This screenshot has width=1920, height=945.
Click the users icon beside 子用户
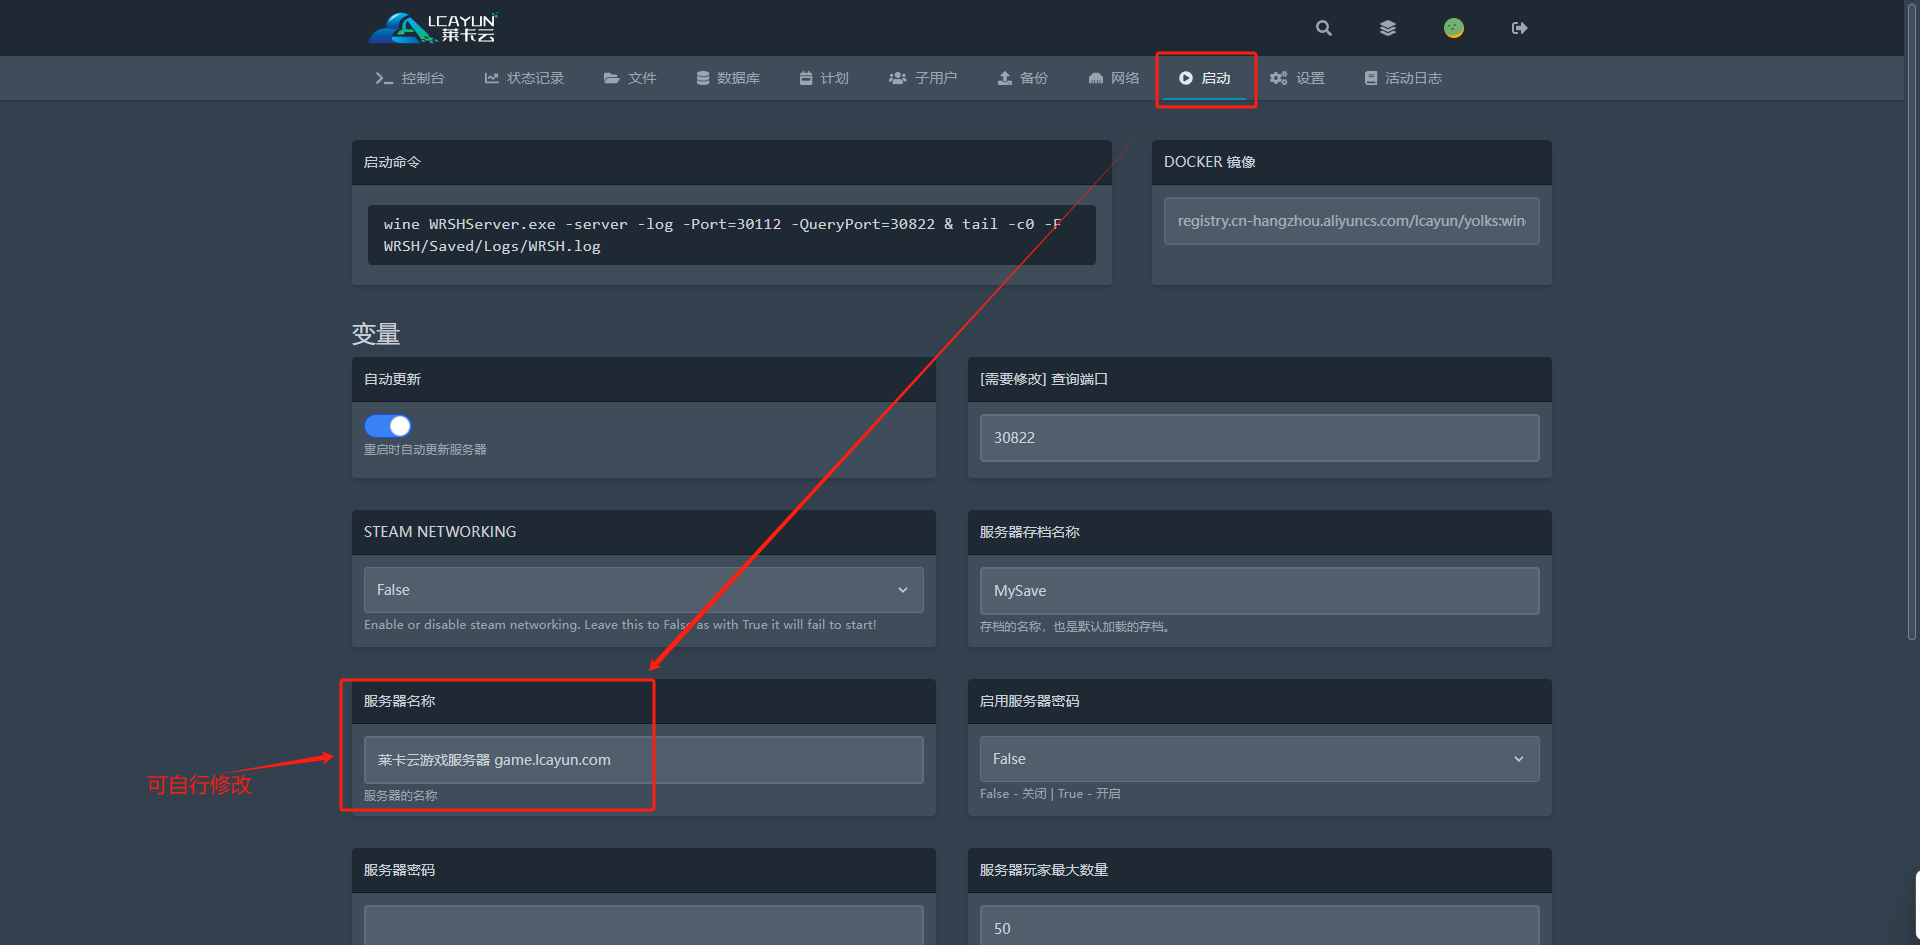click(898, 78)
